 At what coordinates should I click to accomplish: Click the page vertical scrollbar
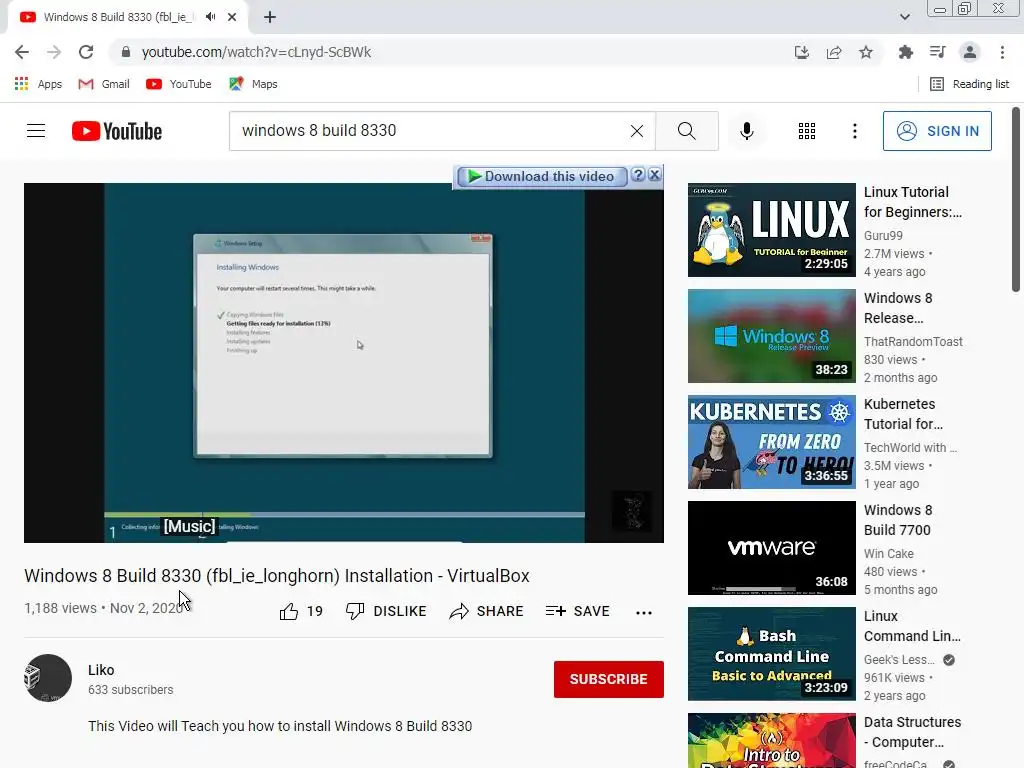[x=1016, y=199]
